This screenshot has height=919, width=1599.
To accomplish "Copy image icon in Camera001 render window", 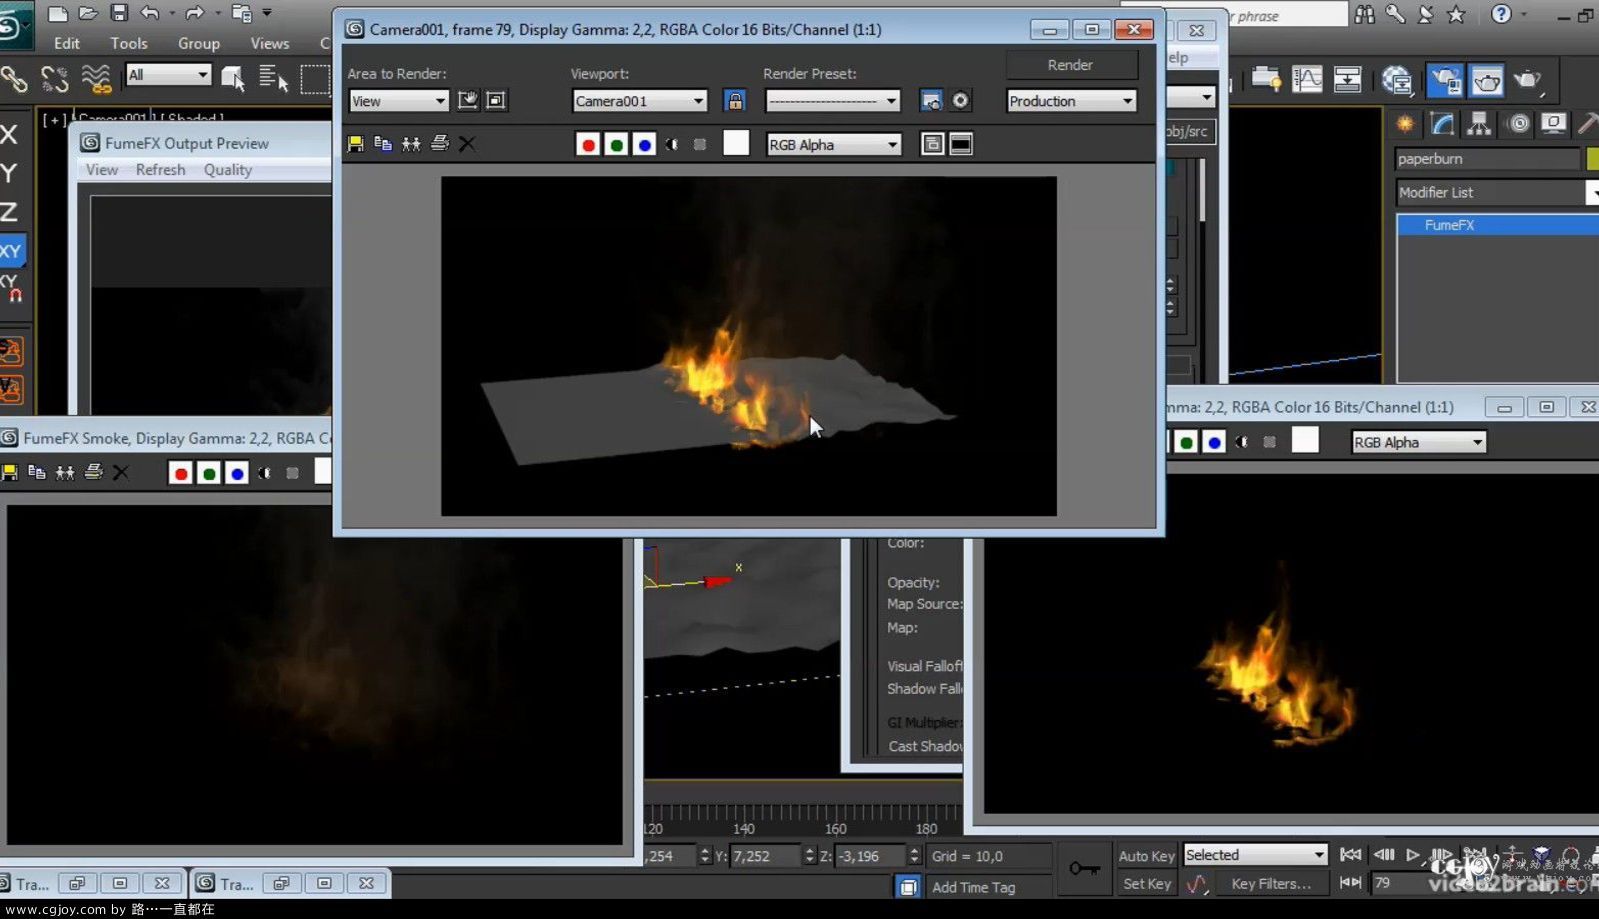I will pyautogui.click(x=383, y=144).
